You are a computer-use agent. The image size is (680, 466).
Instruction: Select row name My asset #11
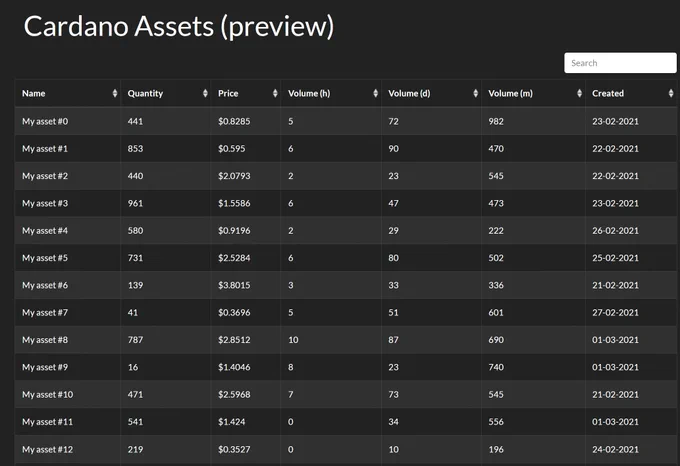[x=48, y=422]
